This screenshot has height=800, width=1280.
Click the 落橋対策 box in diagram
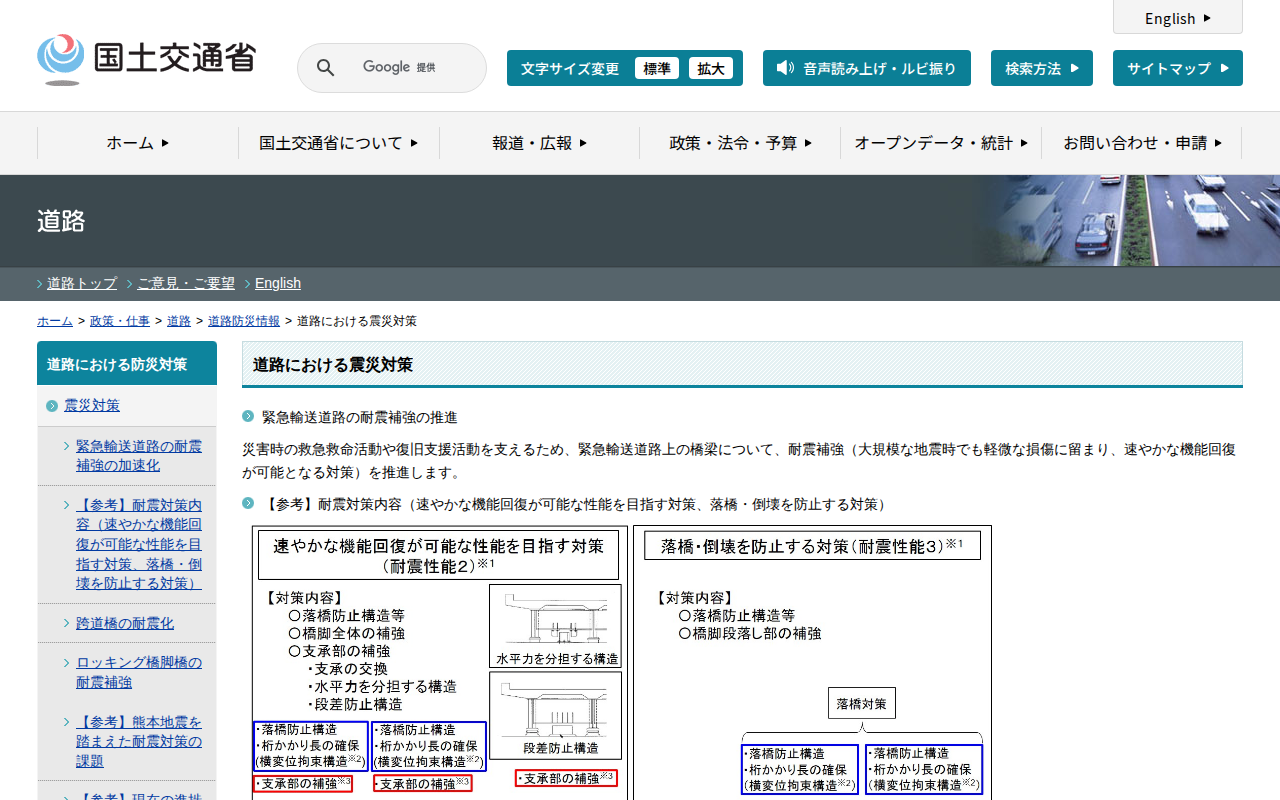tap(862, 703)
